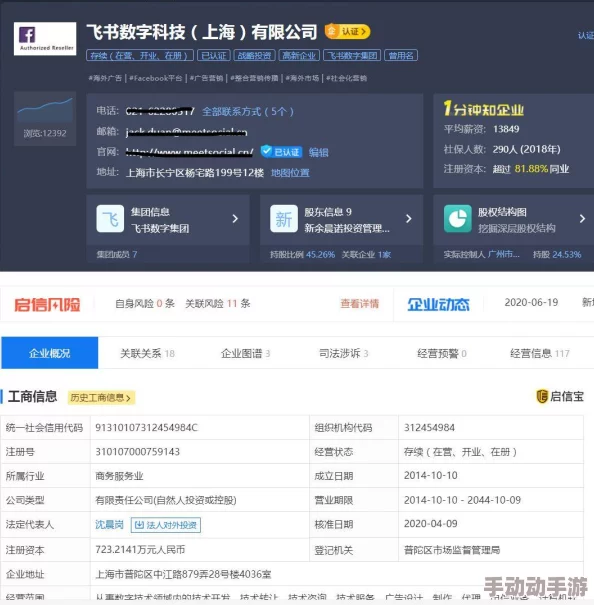594x605 pixels.
Task: Open 全部联系方式 (5个) link
Action: pyautogui.click(x=248, y=112)
